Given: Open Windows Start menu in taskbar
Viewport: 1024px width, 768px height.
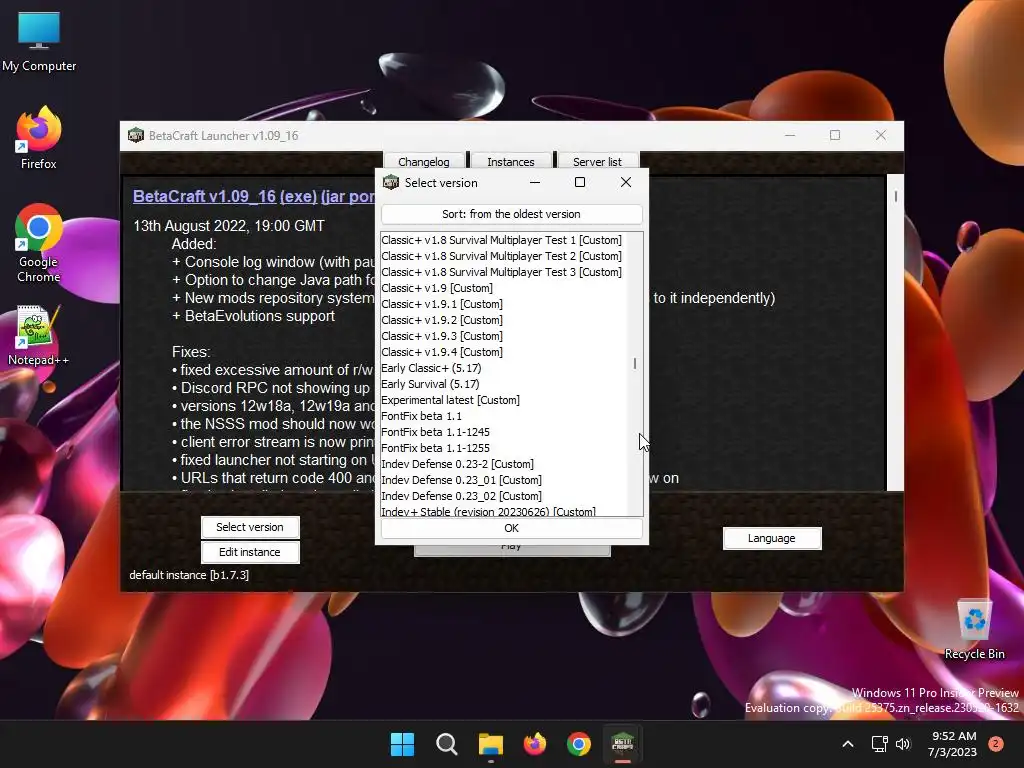Looking at the screenshot, I should [x=402, y=744].
